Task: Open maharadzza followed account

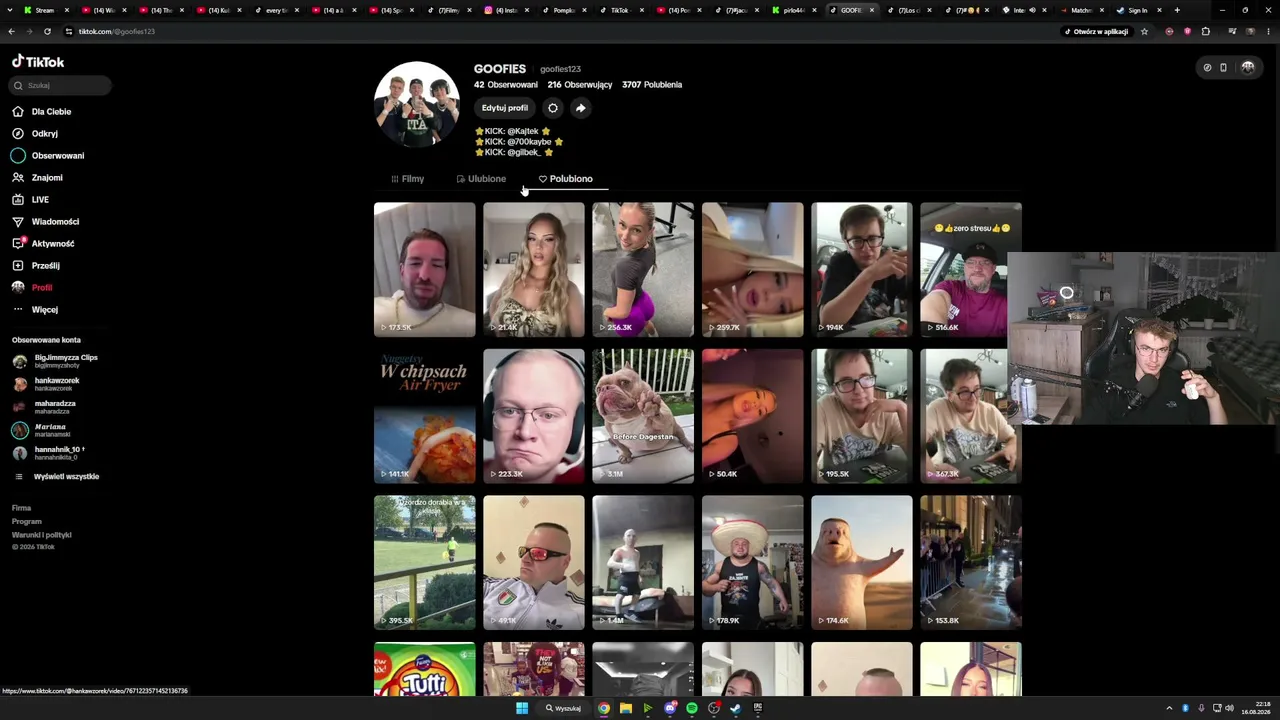Action: [x=44, y=407]
